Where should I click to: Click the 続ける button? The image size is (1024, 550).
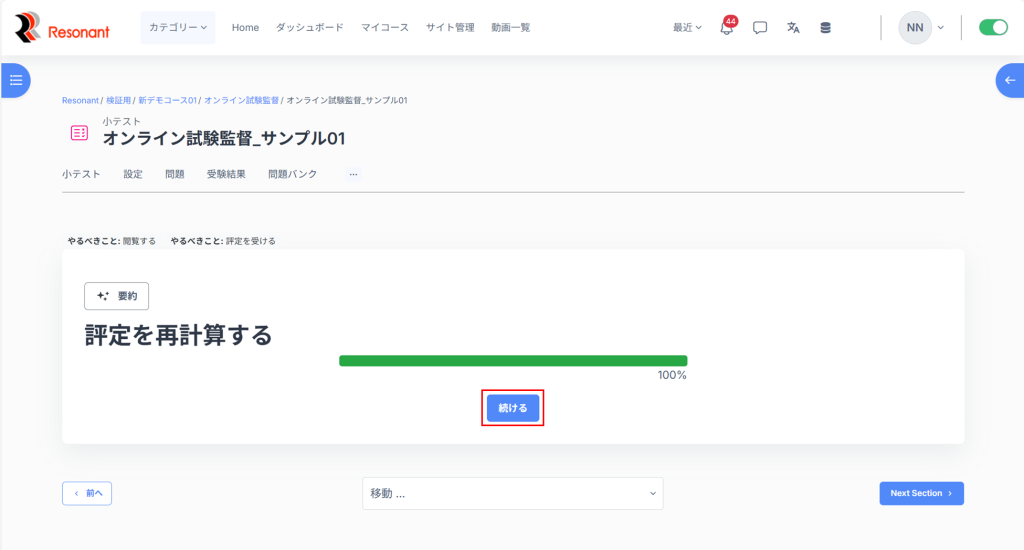pyautogui.click(x=512, y=408)
